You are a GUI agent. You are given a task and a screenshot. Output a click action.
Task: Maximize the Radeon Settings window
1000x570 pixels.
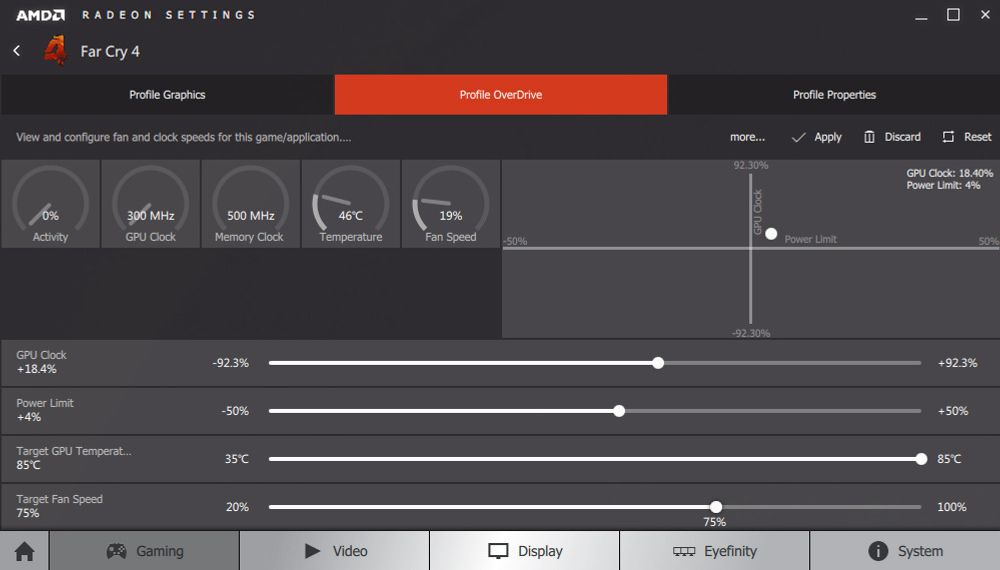[953, 15]
